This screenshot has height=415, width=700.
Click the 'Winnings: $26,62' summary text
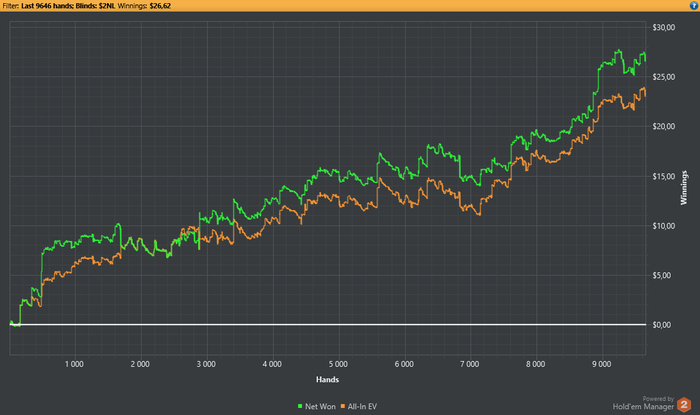[144, 6]
